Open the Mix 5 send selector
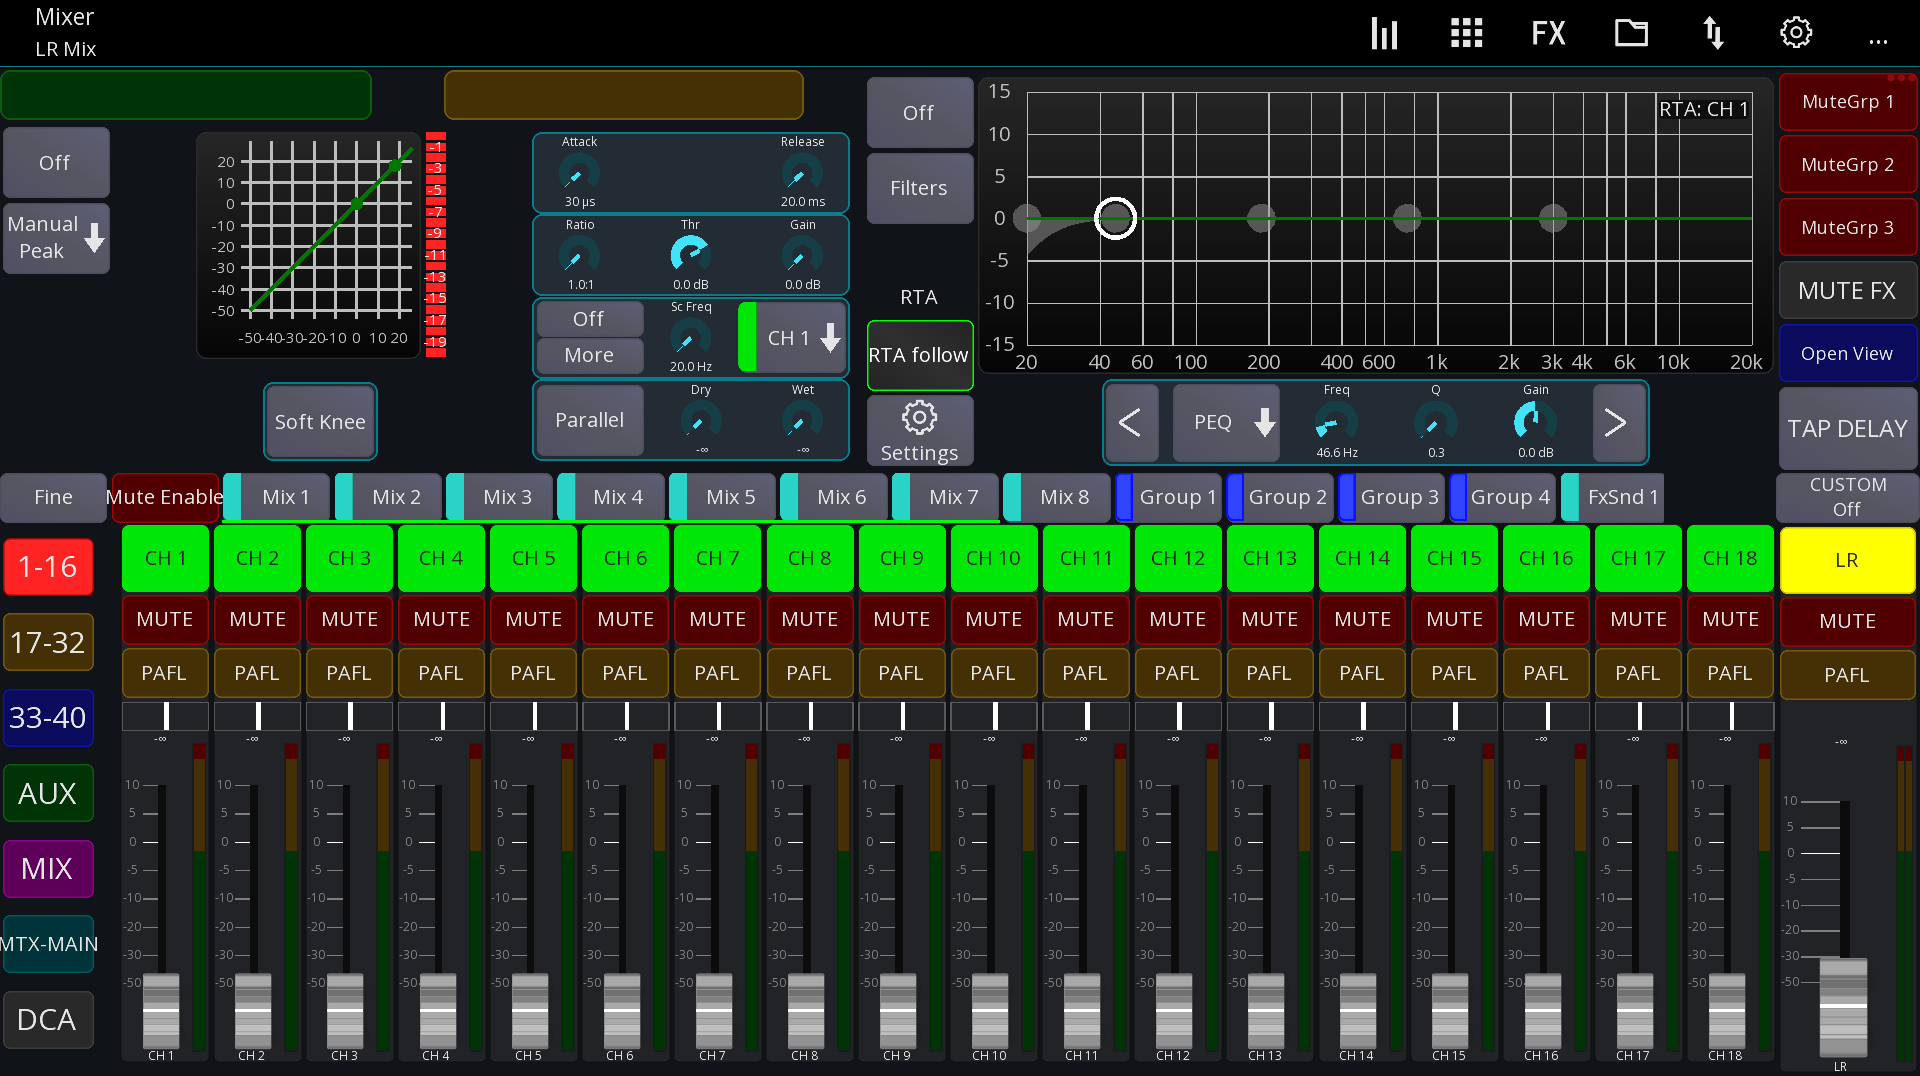Viewport: 1920px width, 1076px height. point(721,497)
